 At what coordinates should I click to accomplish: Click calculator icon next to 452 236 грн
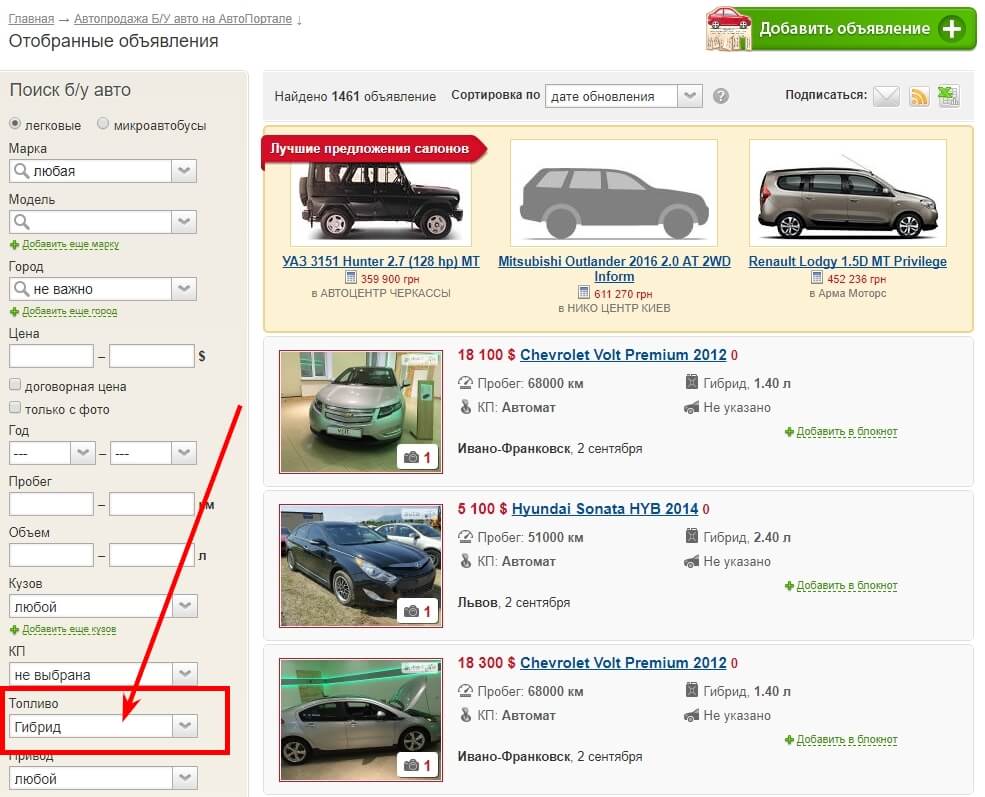817,278
